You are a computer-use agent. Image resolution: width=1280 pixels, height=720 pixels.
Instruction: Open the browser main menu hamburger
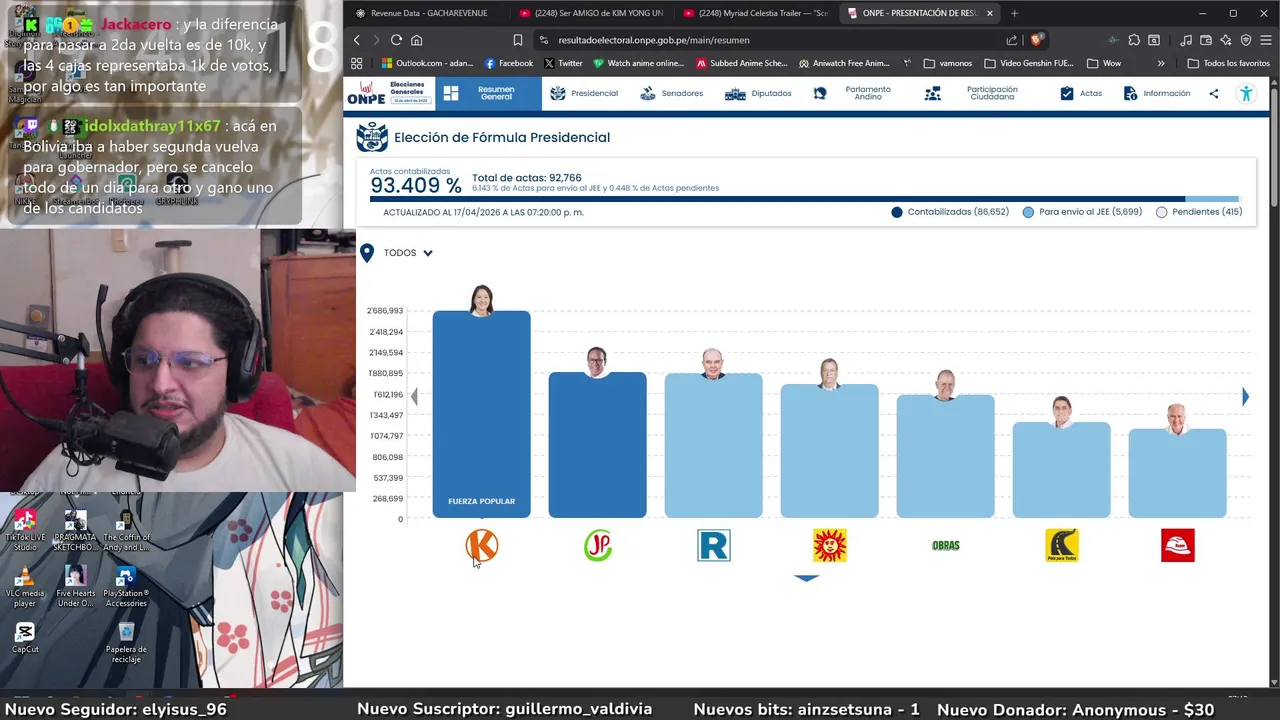[x=1265, y=40]
